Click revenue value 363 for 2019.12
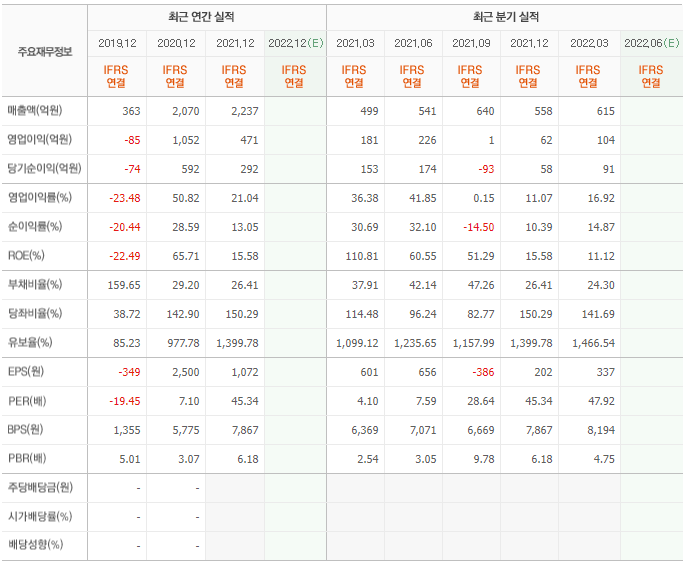The width and height of the screenshot is (687, 561). pyautogui.click(x=131, y=111)
